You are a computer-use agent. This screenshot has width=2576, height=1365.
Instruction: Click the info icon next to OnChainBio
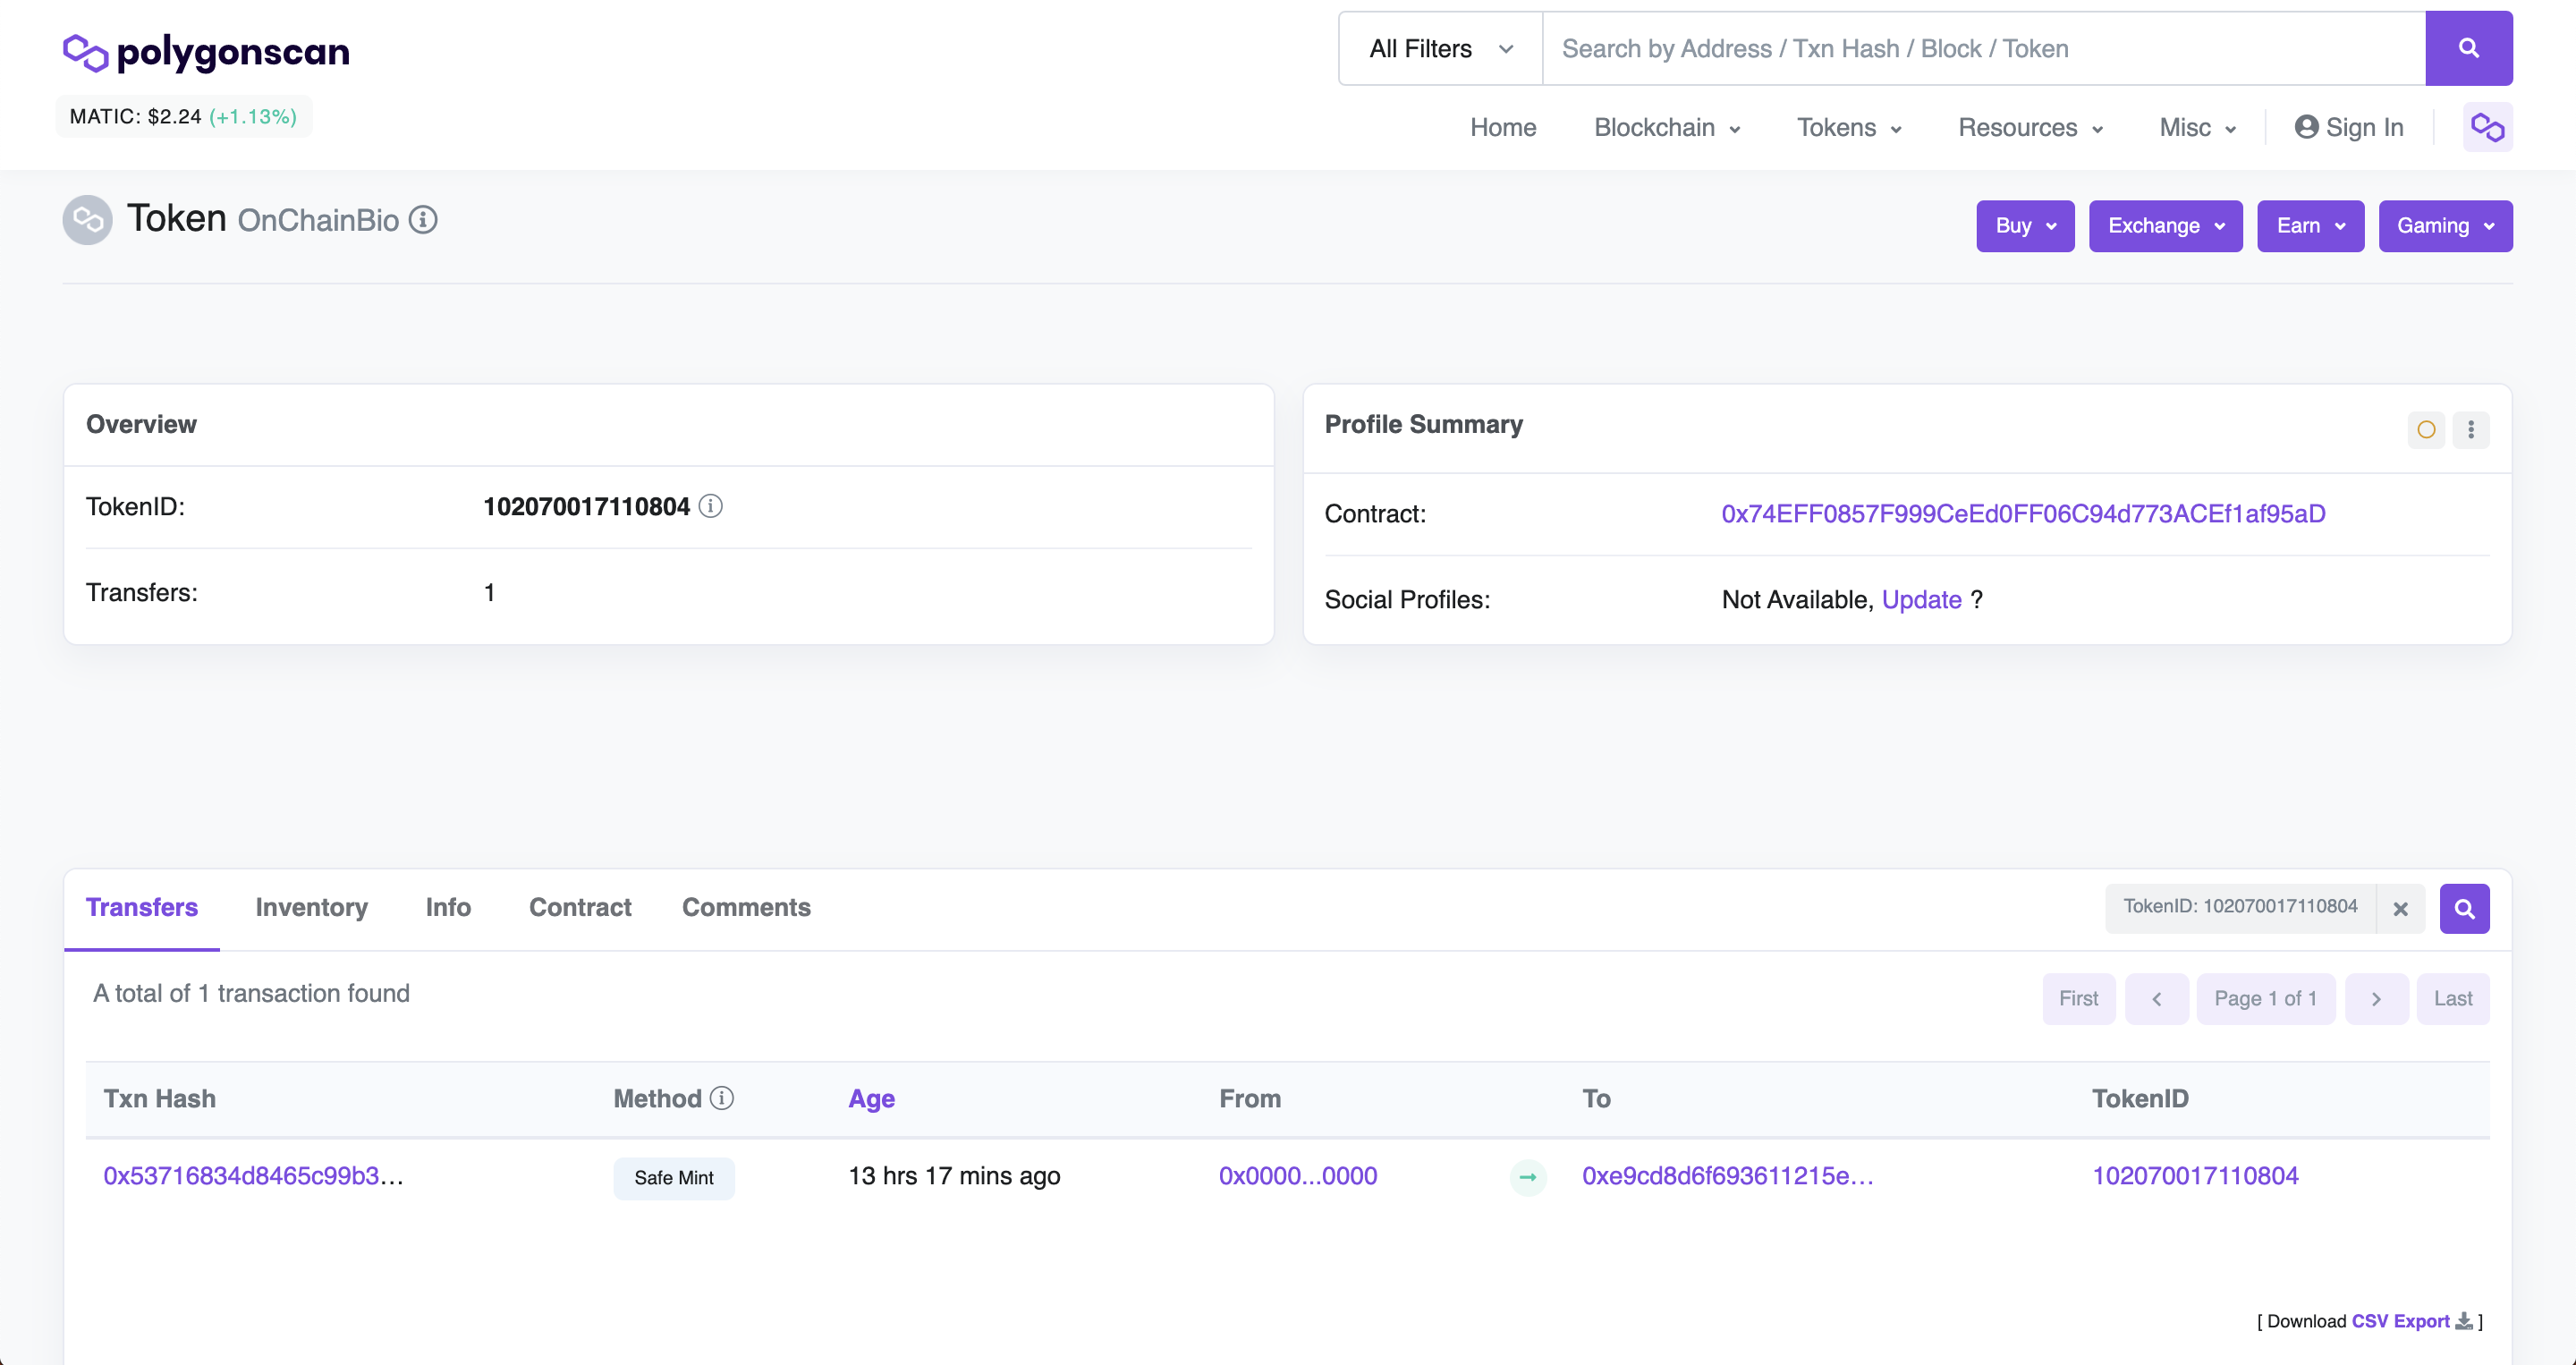423,220
